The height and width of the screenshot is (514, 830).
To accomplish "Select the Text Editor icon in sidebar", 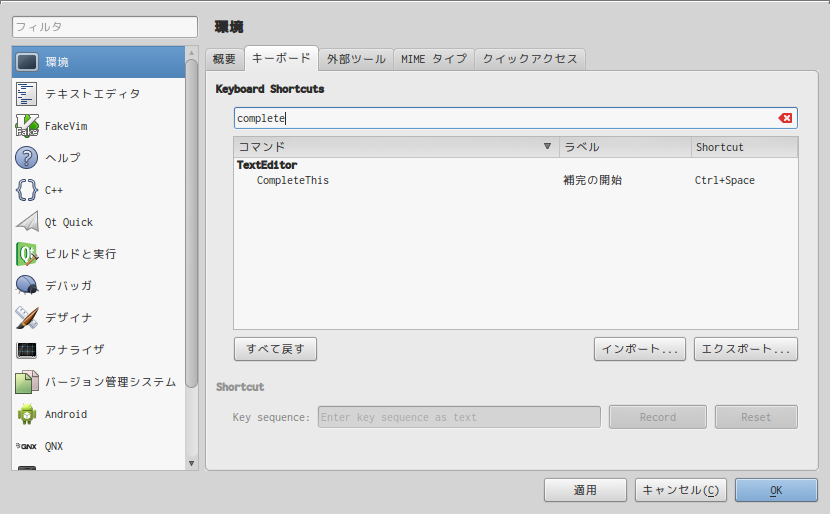I will 27,94.
